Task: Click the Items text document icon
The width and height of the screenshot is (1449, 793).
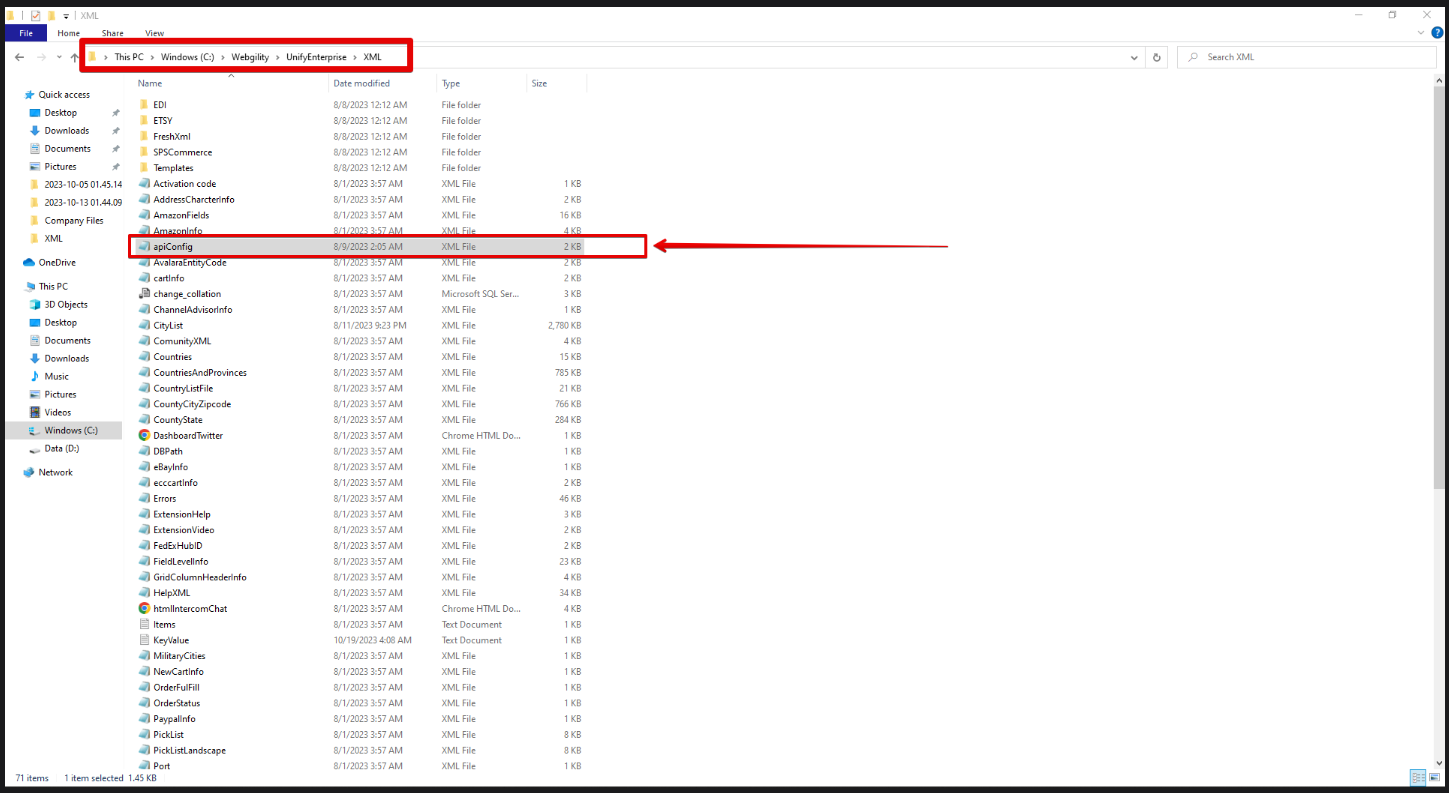Action: 144,624
